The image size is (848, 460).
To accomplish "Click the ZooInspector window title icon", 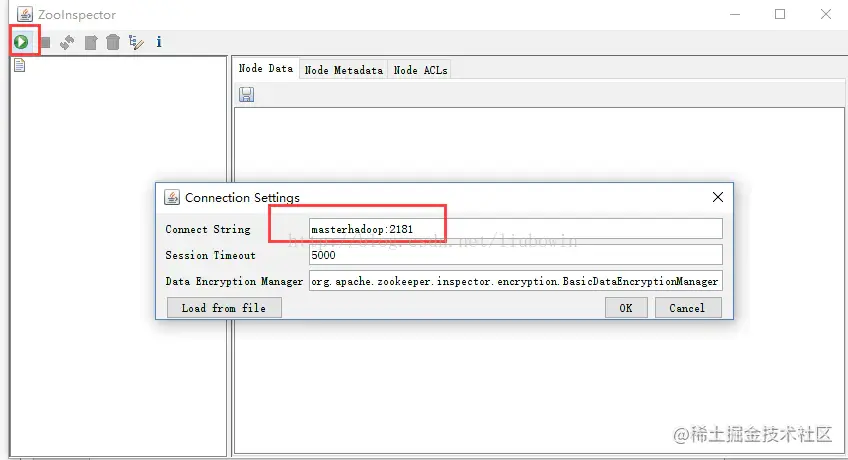I will tap(25, 14).
